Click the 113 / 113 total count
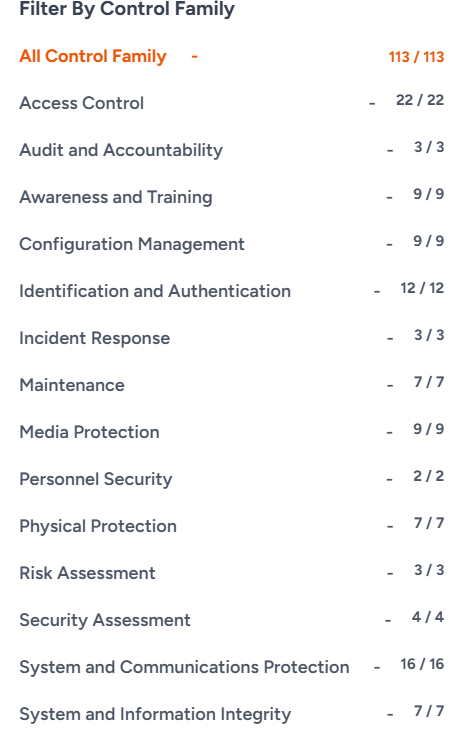The width and height of the screenshot is (463, 741). 416,57
